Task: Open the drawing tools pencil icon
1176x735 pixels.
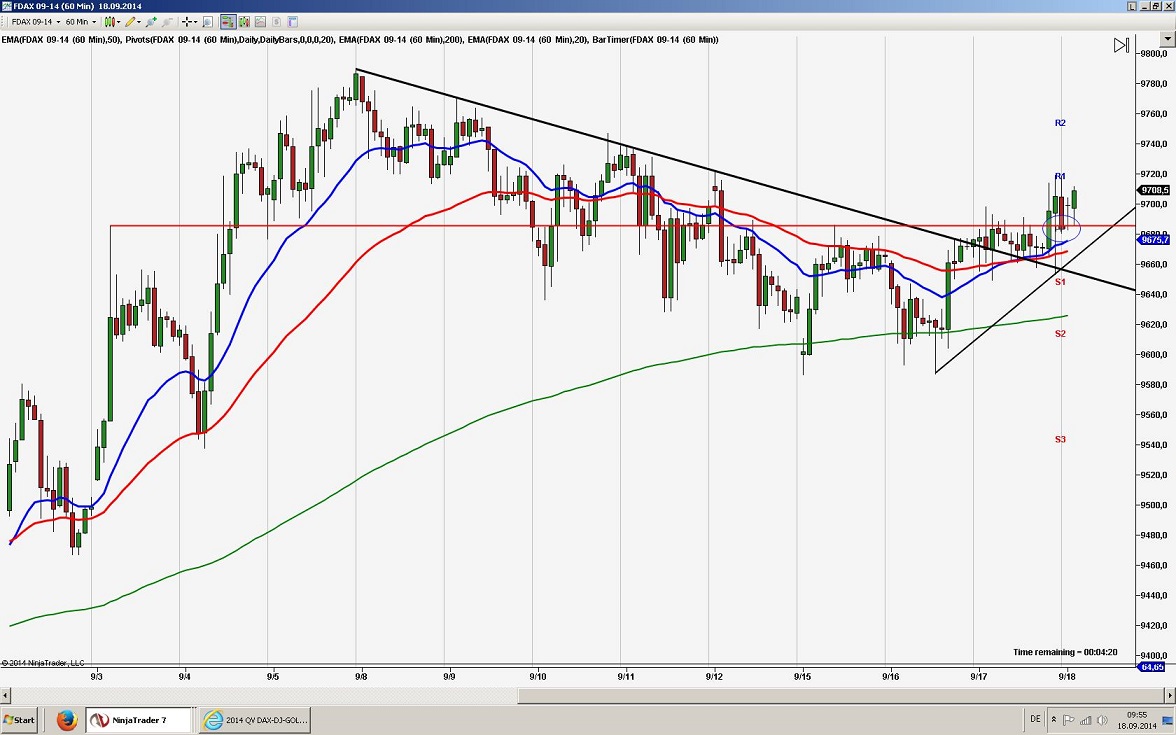Action: [130, 21]
